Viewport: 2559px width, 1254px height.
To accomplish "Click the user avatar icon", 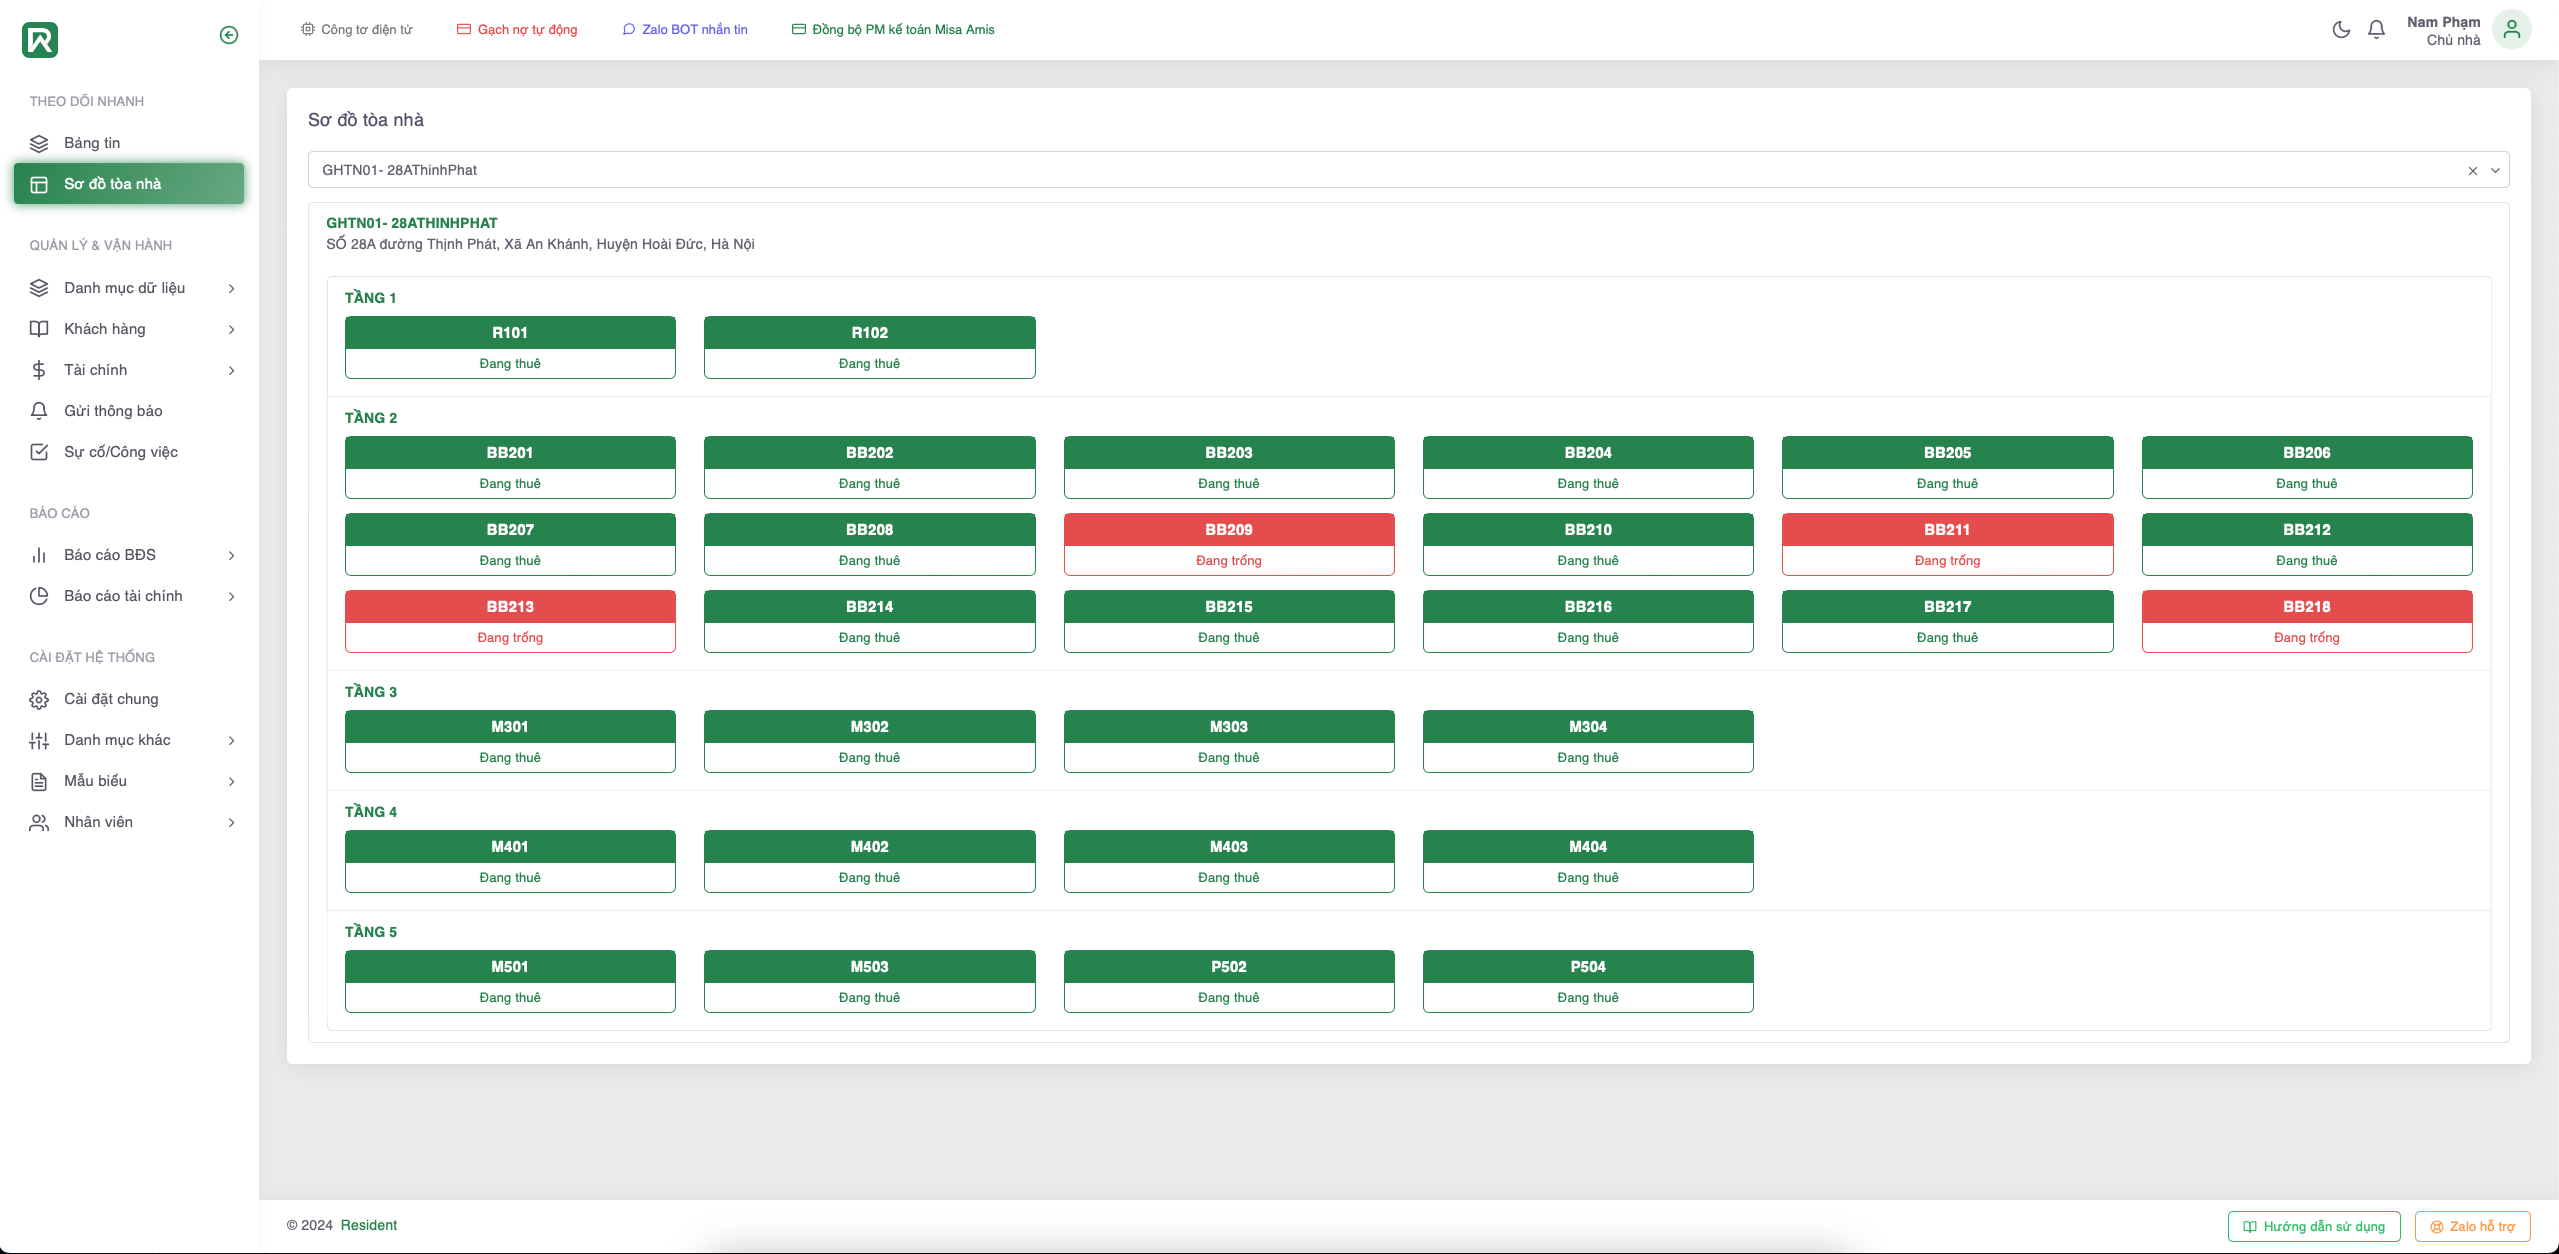I will 2511,30.
